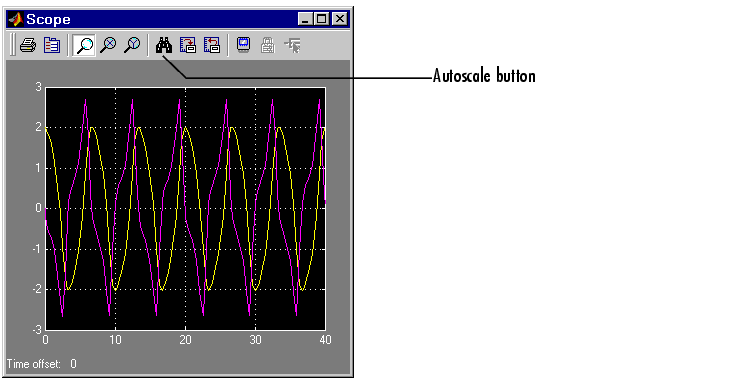Click the Autoscale button annotation text
750x382 pixels.
[484, 76]
